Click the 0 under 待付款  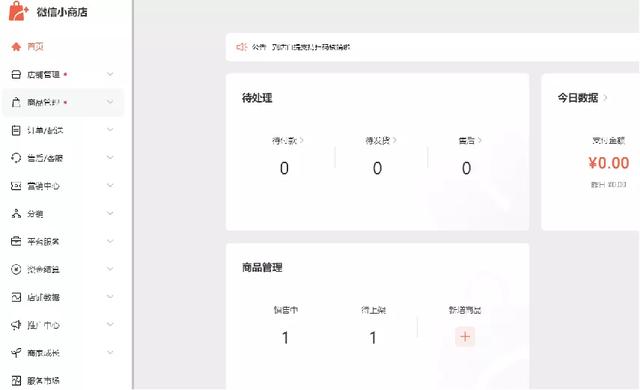[284, 168]
